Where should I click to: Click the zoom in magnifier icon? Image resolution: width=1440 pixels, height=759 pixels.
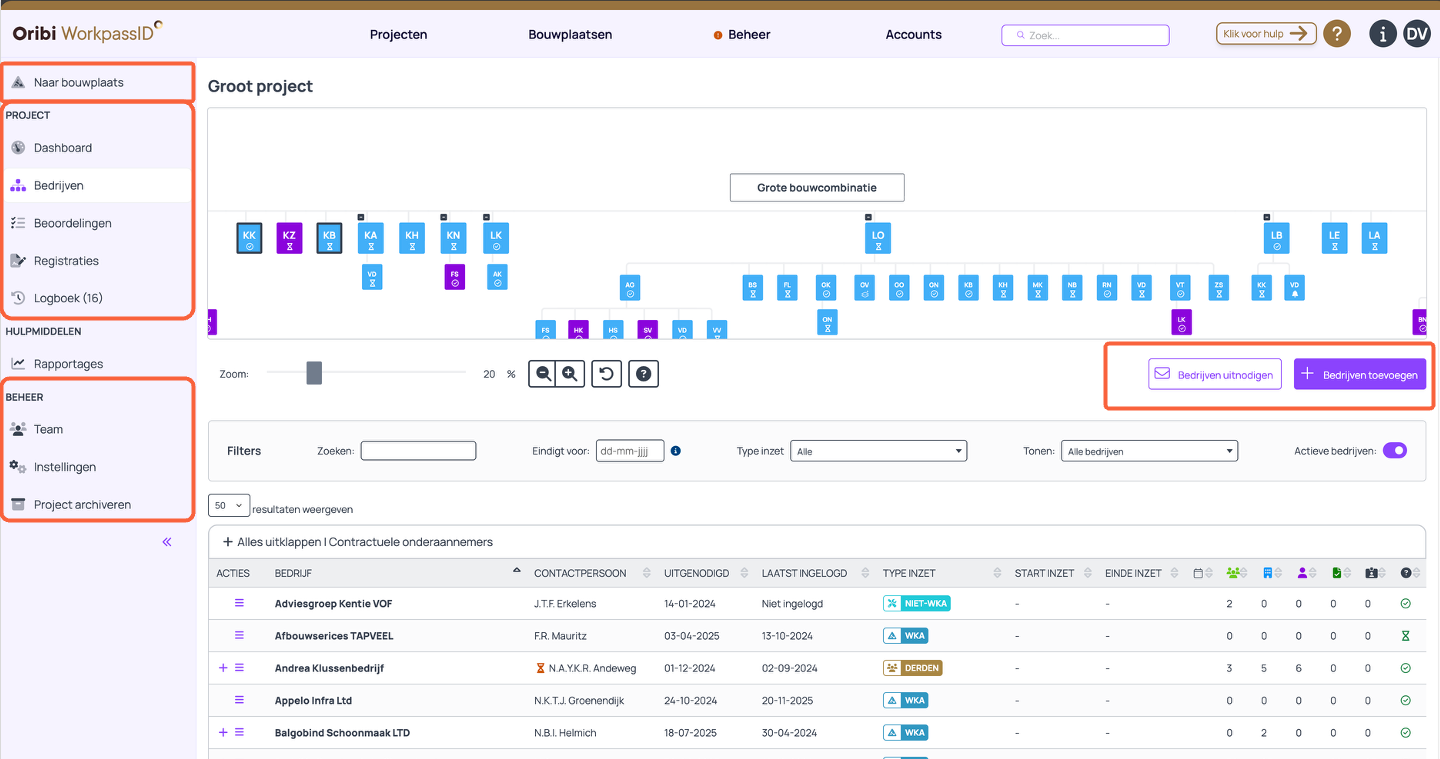(x=569, y=374)
